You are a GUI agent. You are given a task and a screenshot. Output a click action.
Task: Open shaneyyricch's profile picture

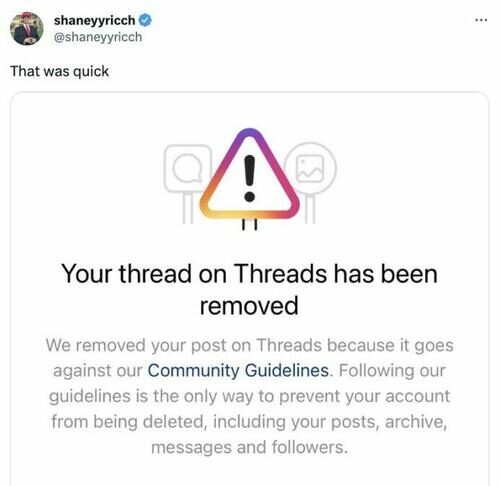pyautogui.click(x=27, y=29)
